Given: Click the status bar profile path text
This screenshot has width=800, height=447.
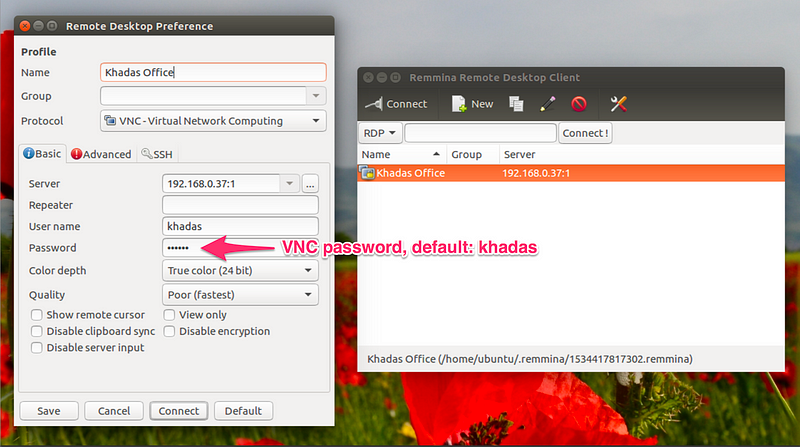Looking at the screenshot, I should tap(530, 359).
